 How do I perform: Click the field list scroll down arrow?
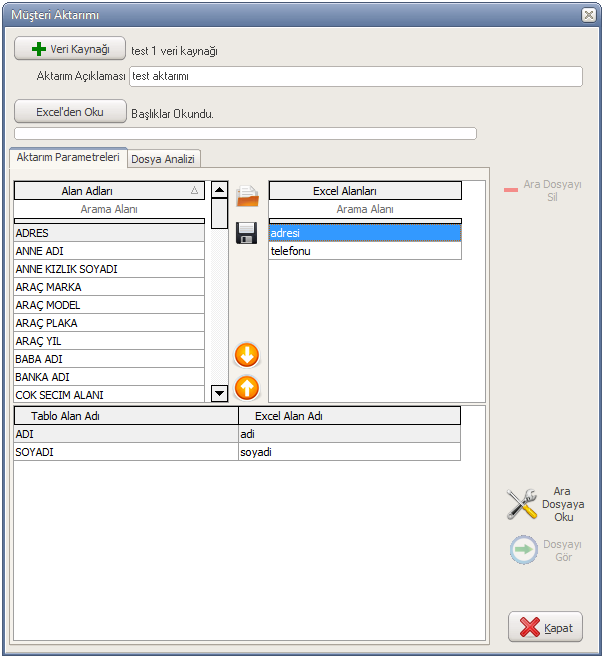[219, 394]
